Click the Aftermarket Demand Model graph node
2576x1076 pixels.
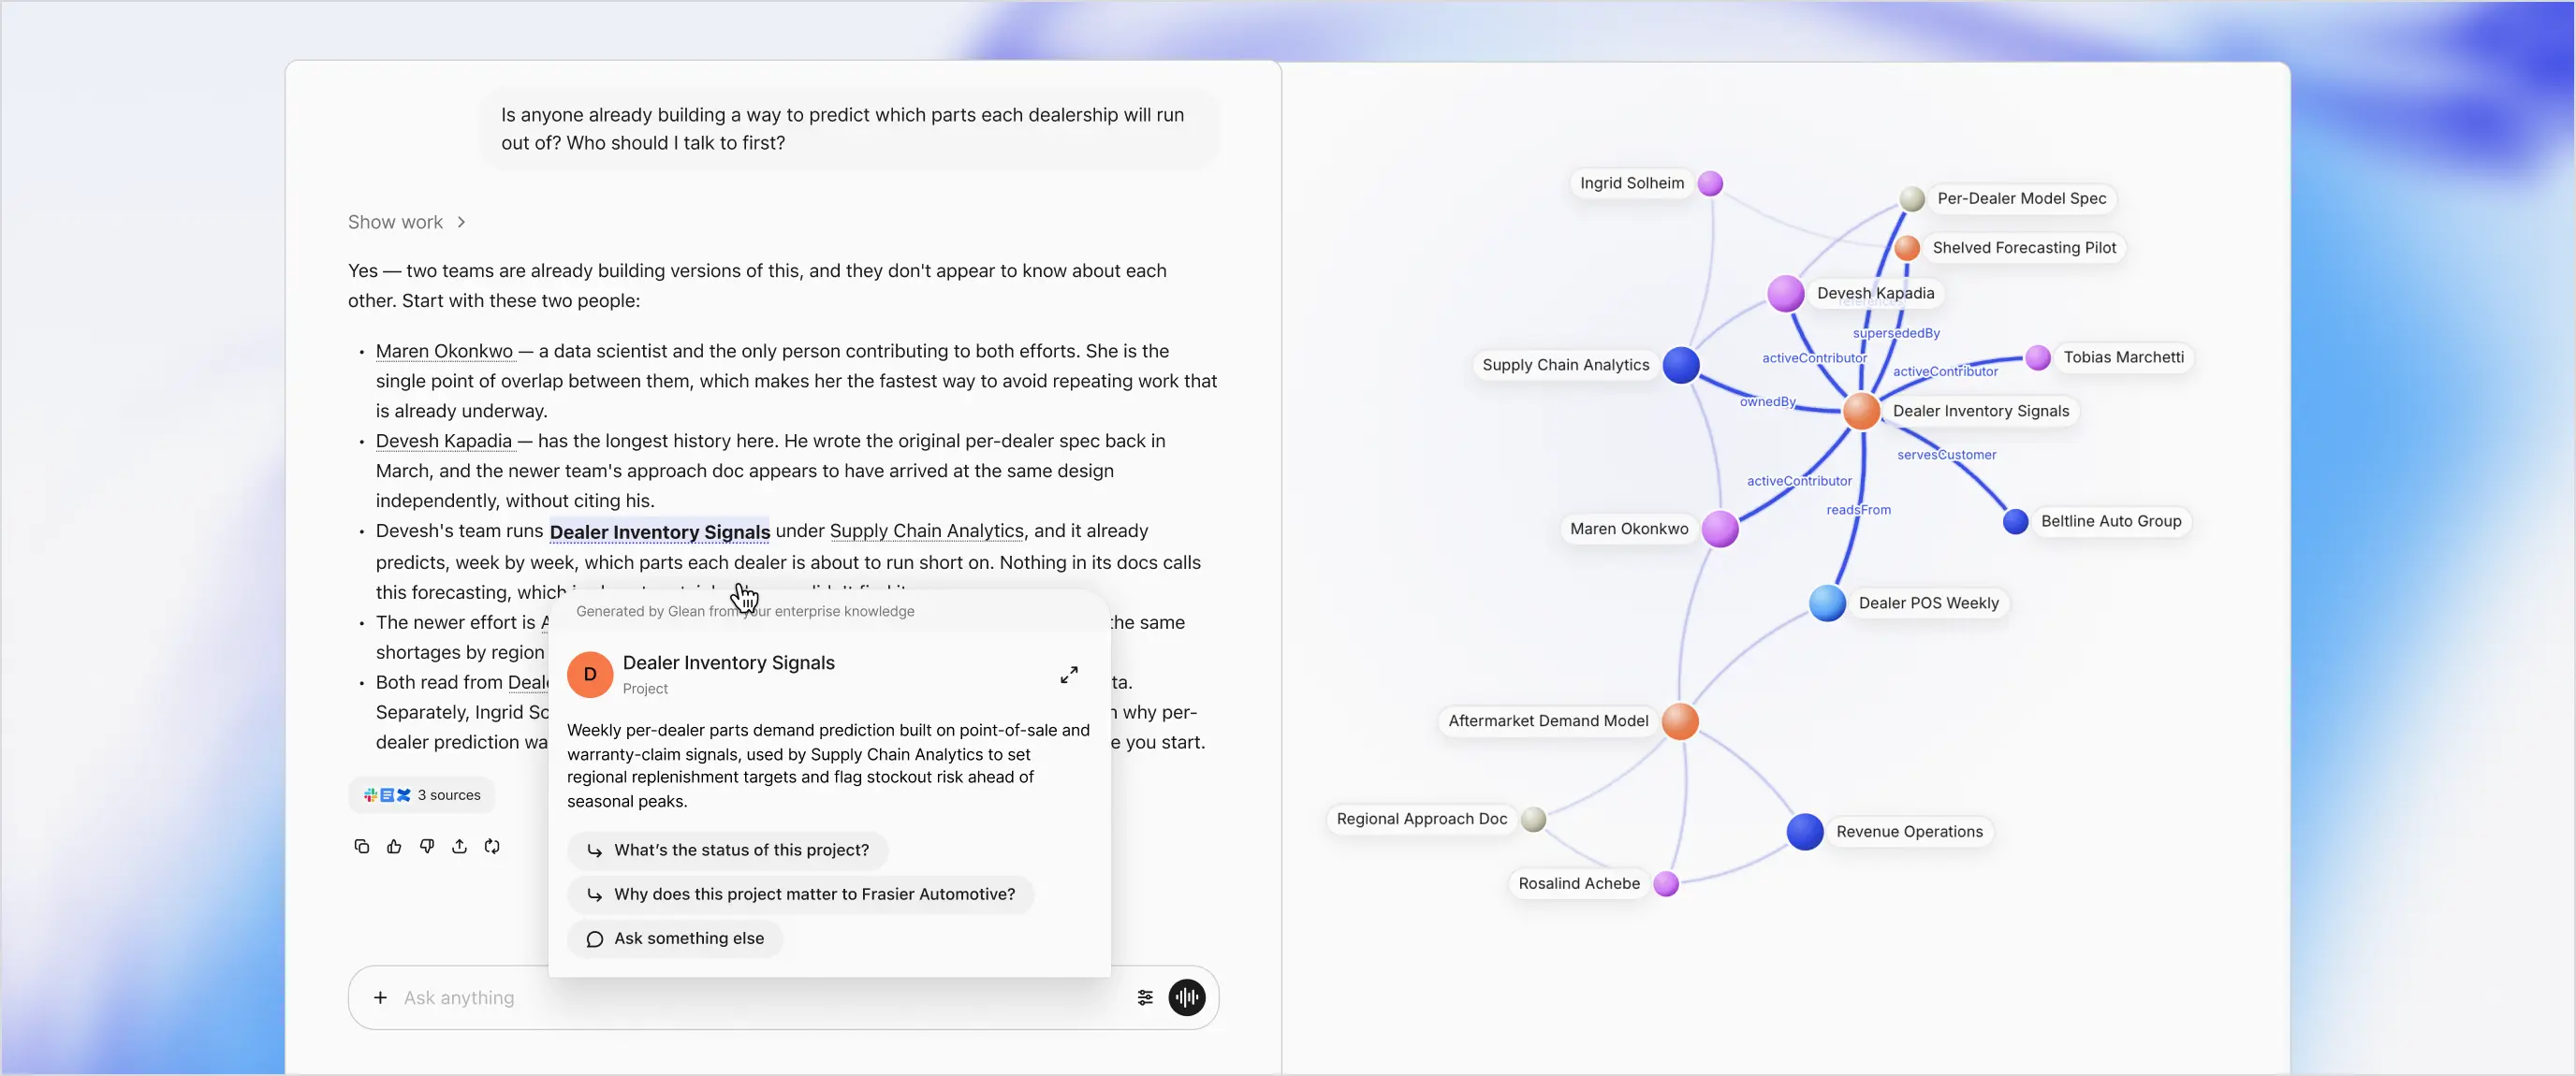(x=1680, y=721)
